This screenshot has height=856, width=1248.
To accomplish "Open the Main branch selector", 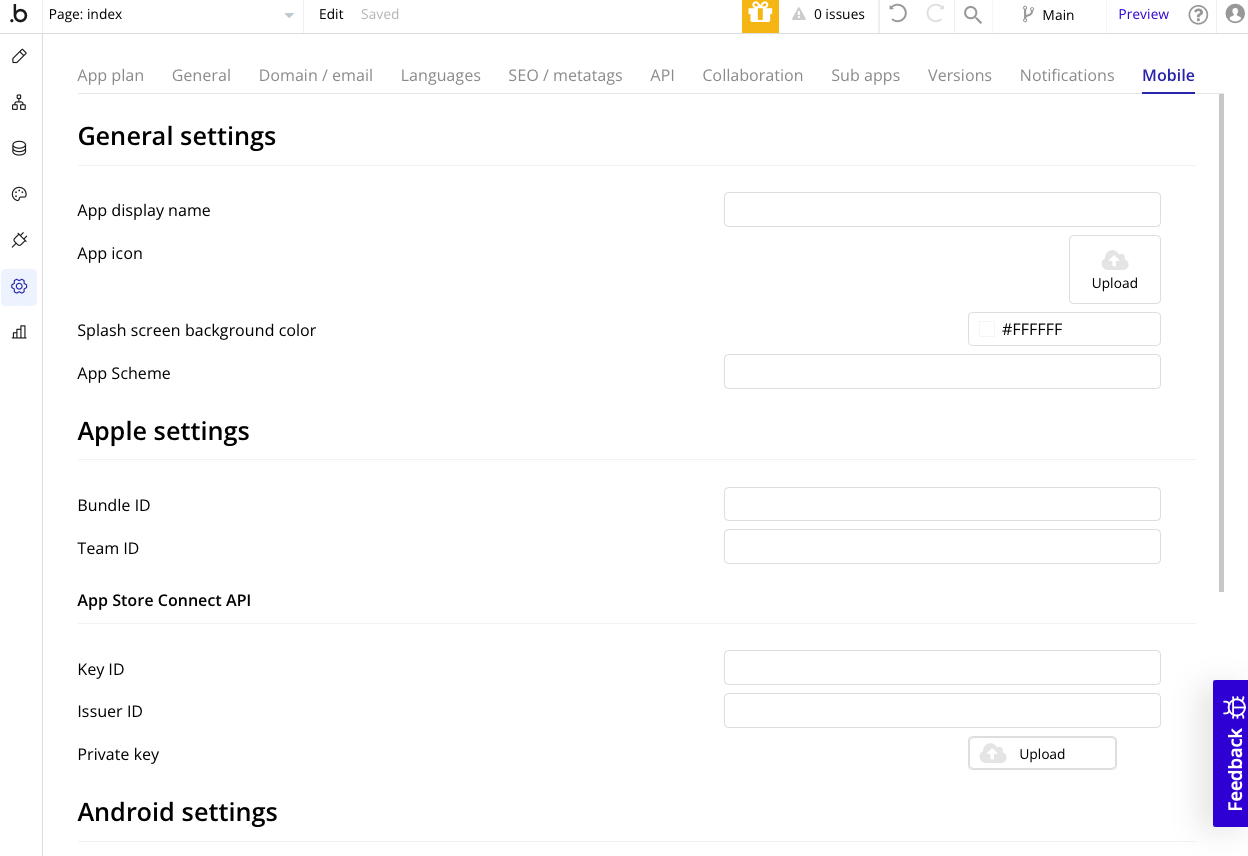I will click(x=1047, y=15).
